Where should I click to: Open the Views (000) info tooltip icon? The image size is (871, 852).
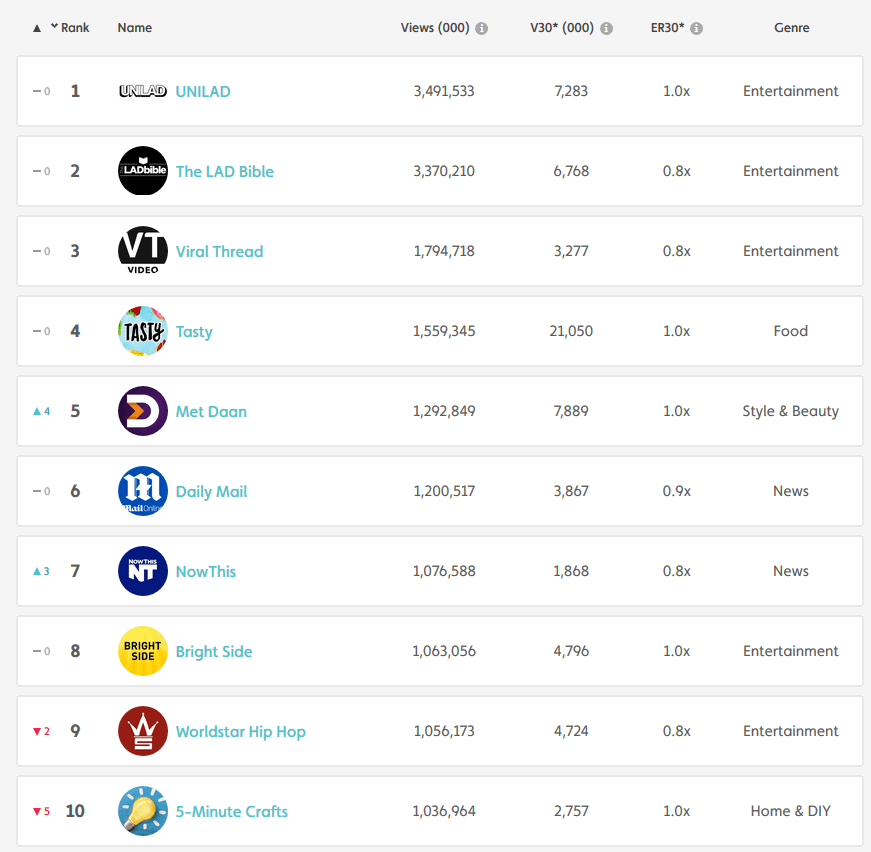click(x=481, y=28)
